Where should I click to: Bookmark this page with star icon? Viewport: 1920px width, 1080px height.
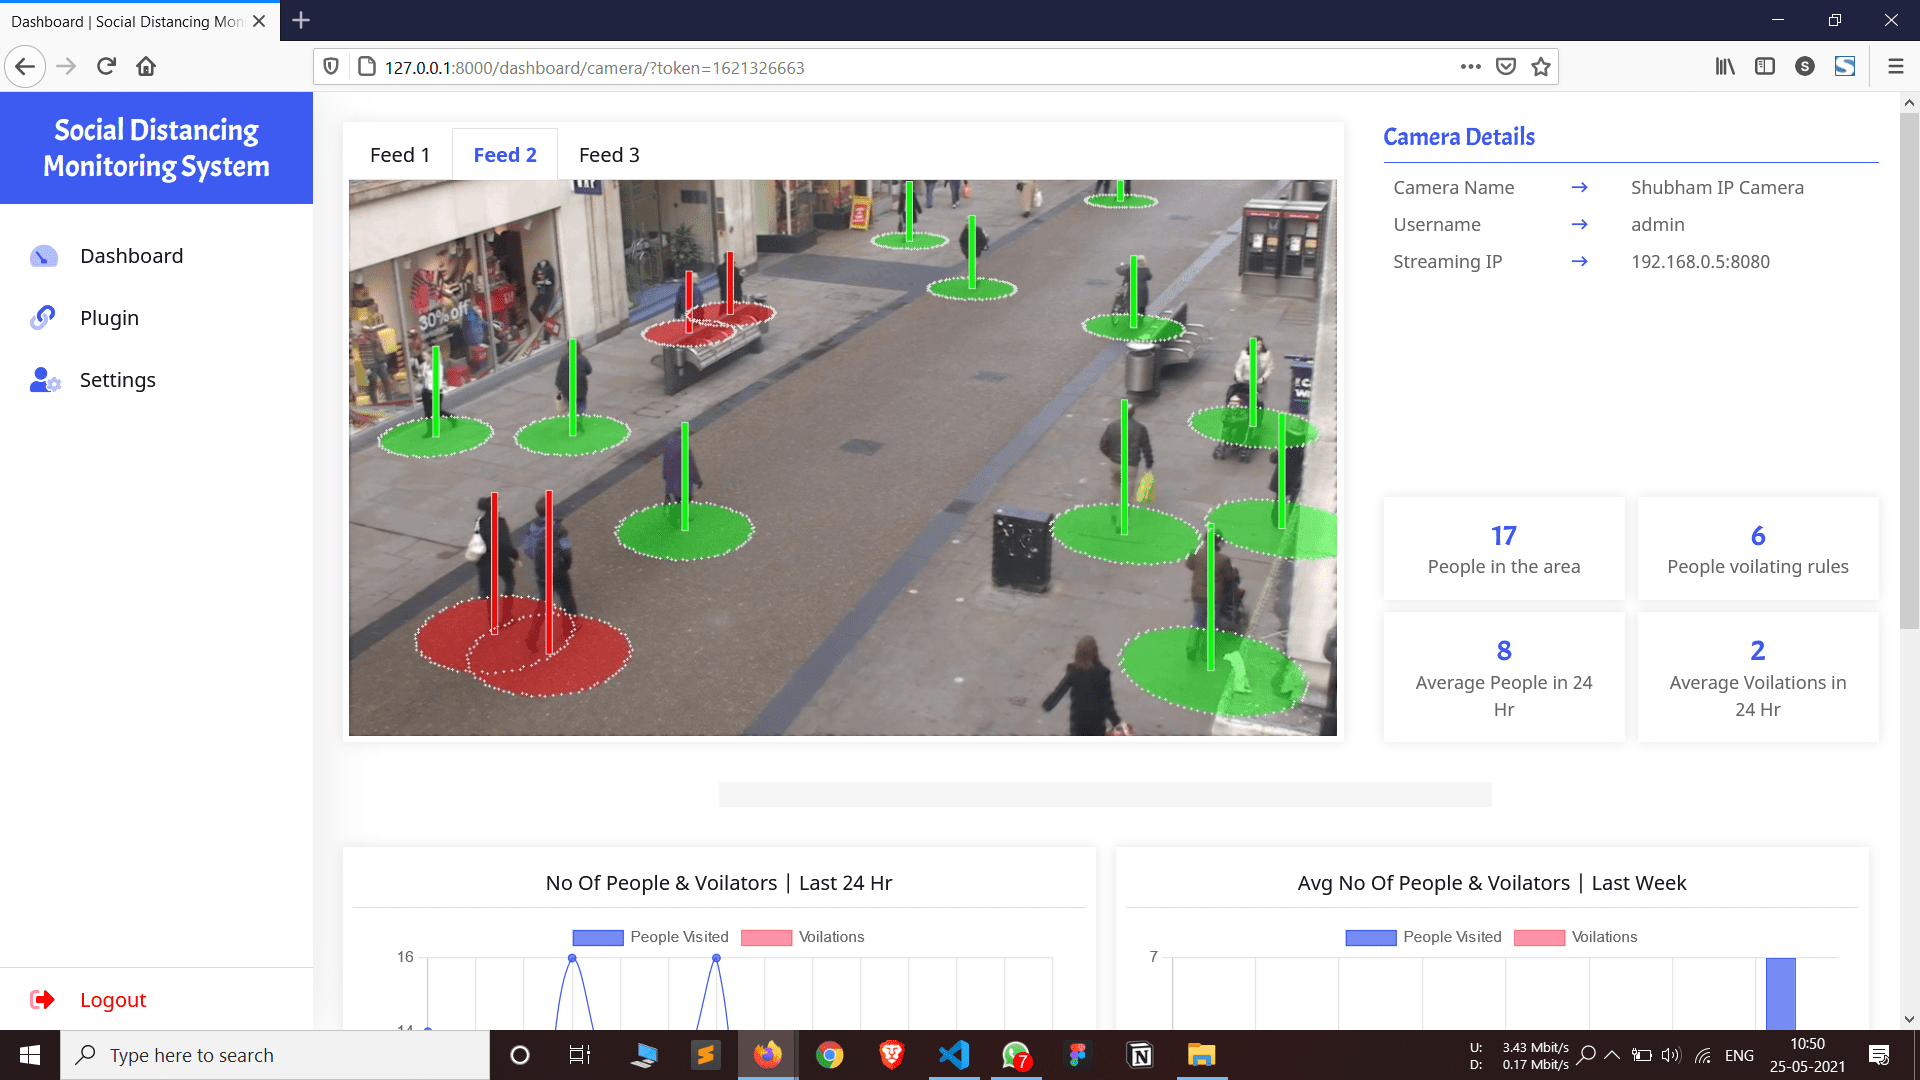tap(1541, 67)
